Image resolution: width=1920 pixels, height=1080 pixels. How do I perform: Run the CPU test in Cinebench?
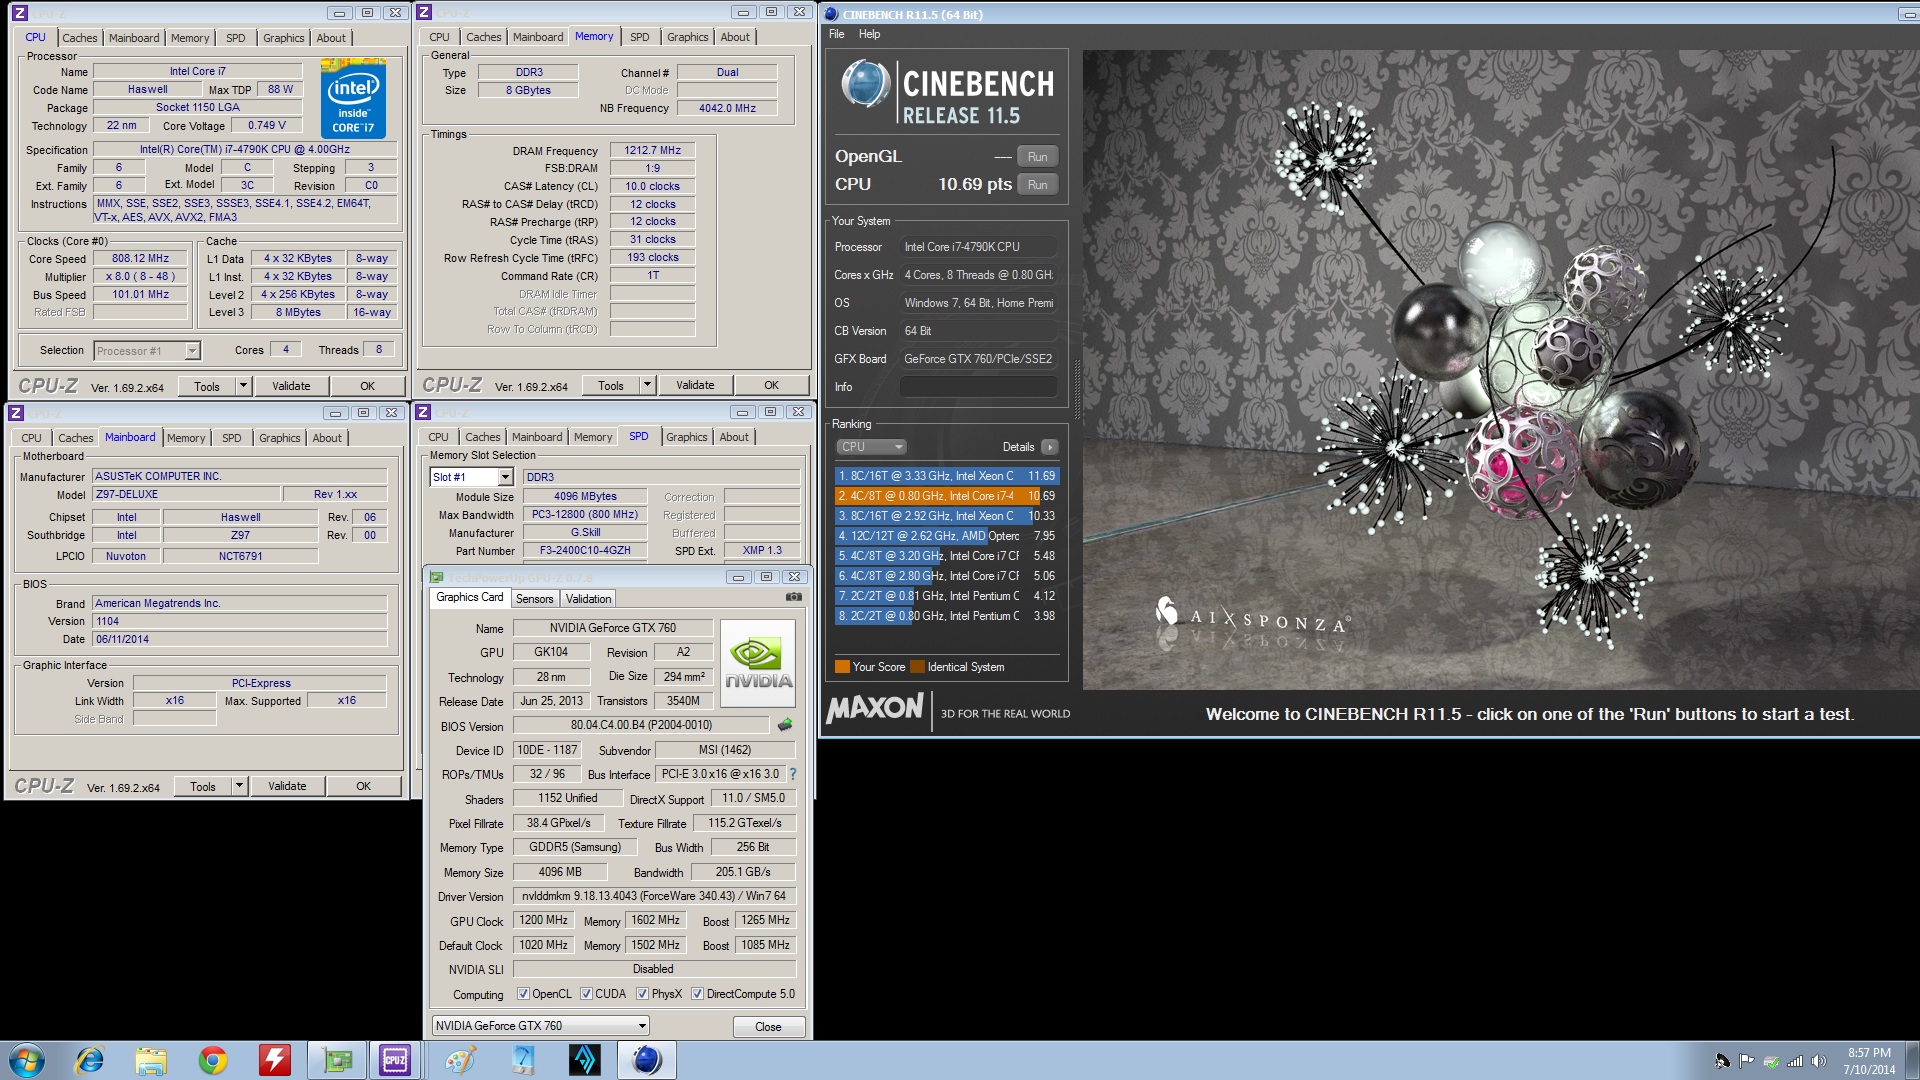[x=1038, y=185]
